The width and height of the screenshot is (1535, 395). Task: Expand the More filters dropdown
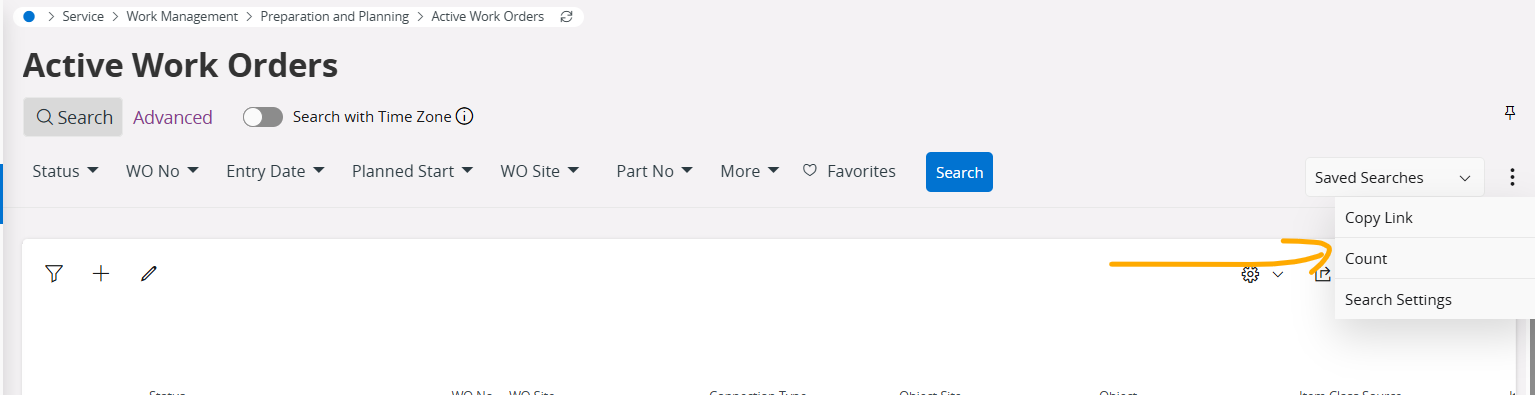750,171
